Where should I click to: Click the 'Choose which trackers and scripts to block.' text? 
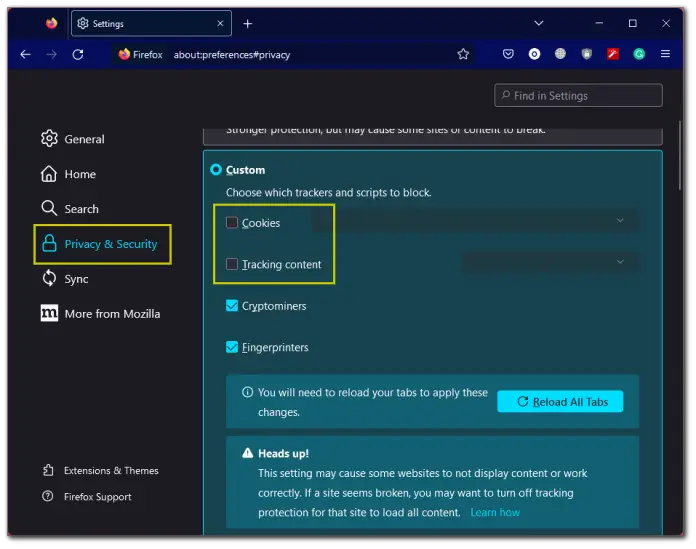[x=328, y=193]
